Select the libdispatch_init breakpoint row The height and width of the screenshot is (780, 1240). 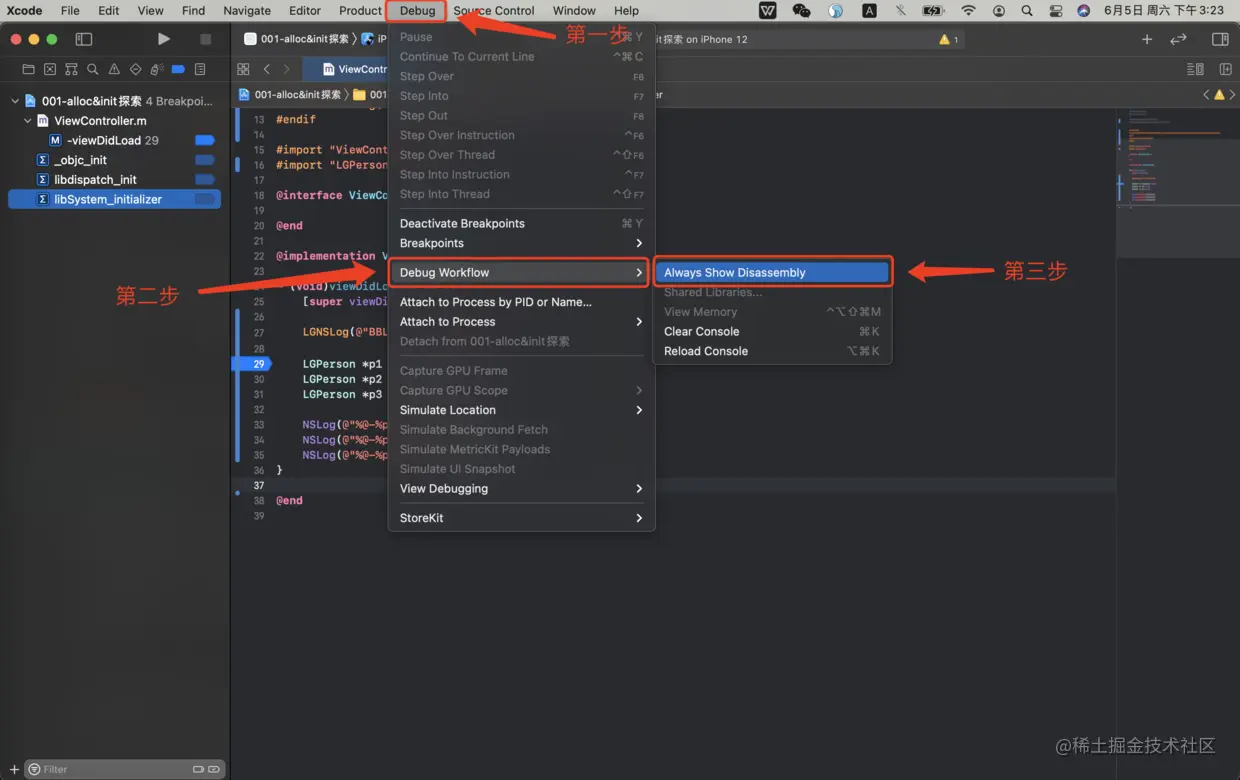[x=113, y=180]
